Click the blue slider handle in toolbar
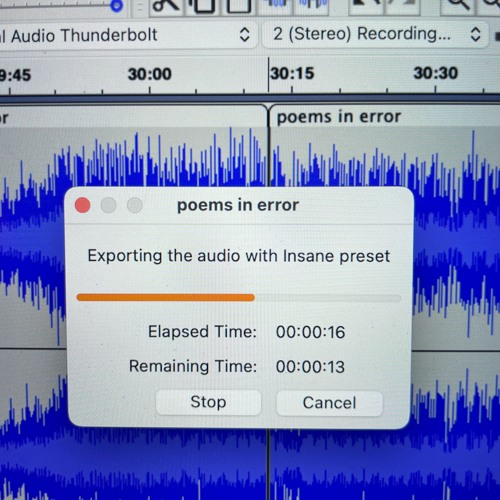This screenshot has height=500, width=500. coord(116,5)
